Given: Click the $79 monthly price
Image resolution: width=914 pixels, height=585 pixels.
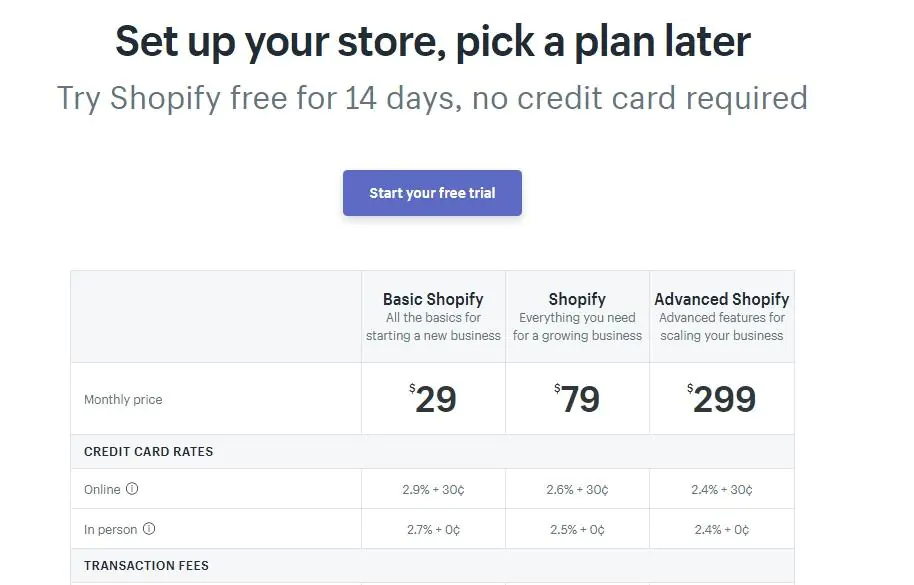Looking at the screenshot, I should point(578,398).
